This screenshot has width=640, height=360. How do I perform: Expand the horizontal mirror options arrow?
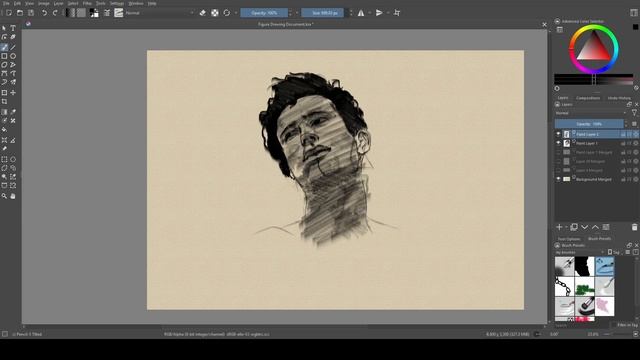coord(369,13)
